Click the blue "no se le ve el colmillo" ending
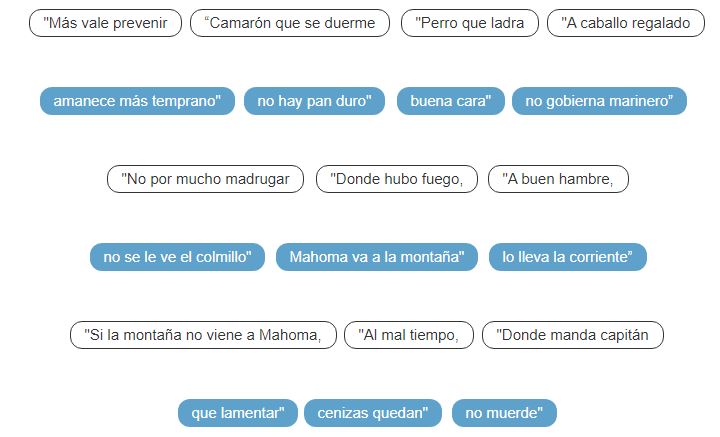Image resolution: width=720 pixels, height=437 pixels. point(178,257)
